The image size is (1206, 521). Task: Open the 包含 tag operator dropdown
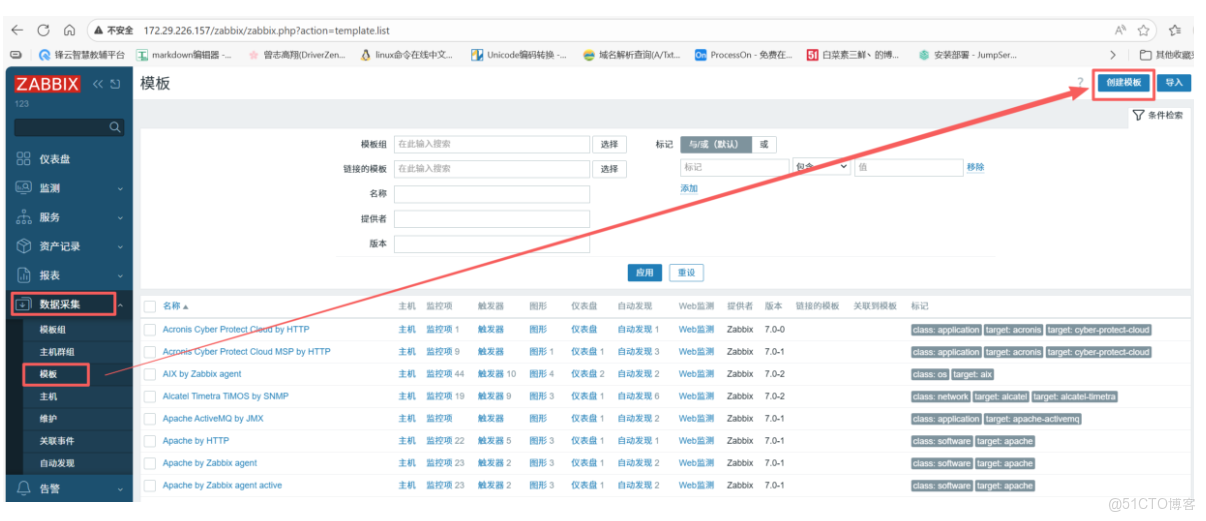point(821,167)
